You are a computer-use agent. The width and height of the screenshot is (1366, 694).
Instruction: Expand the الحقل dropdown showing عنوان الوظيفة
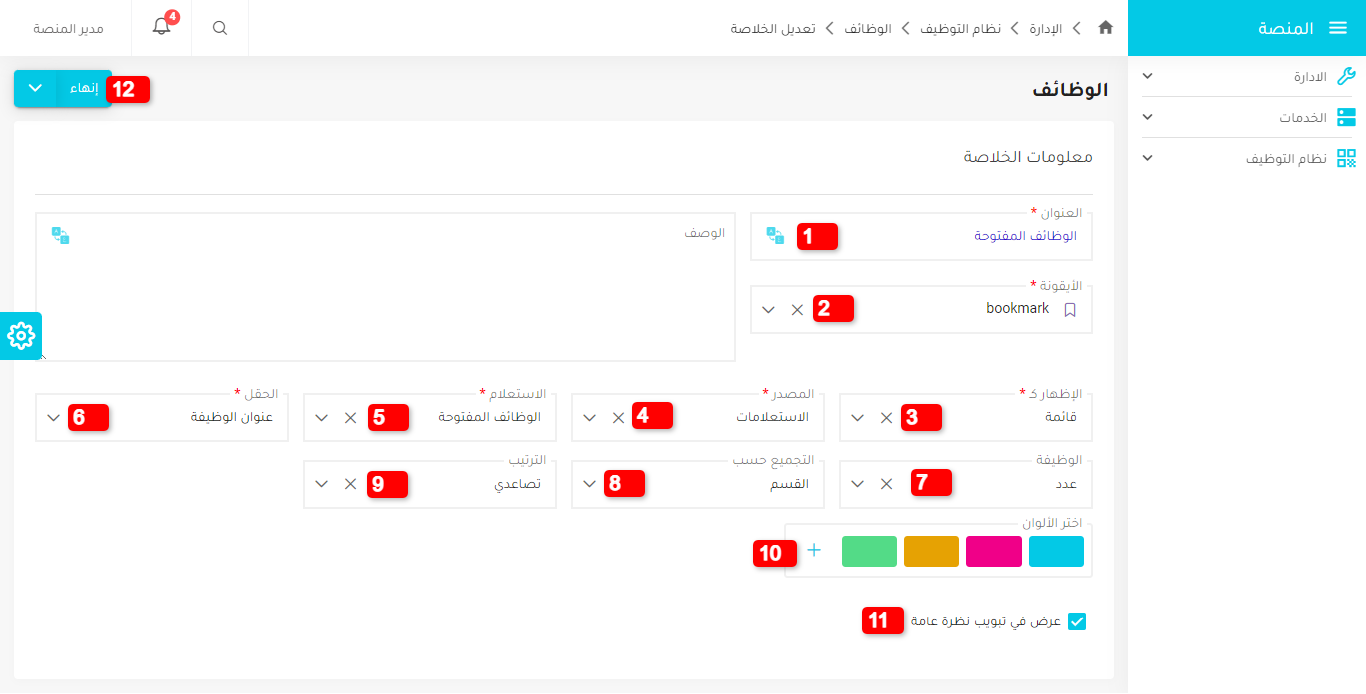click(x=54, y=417)
